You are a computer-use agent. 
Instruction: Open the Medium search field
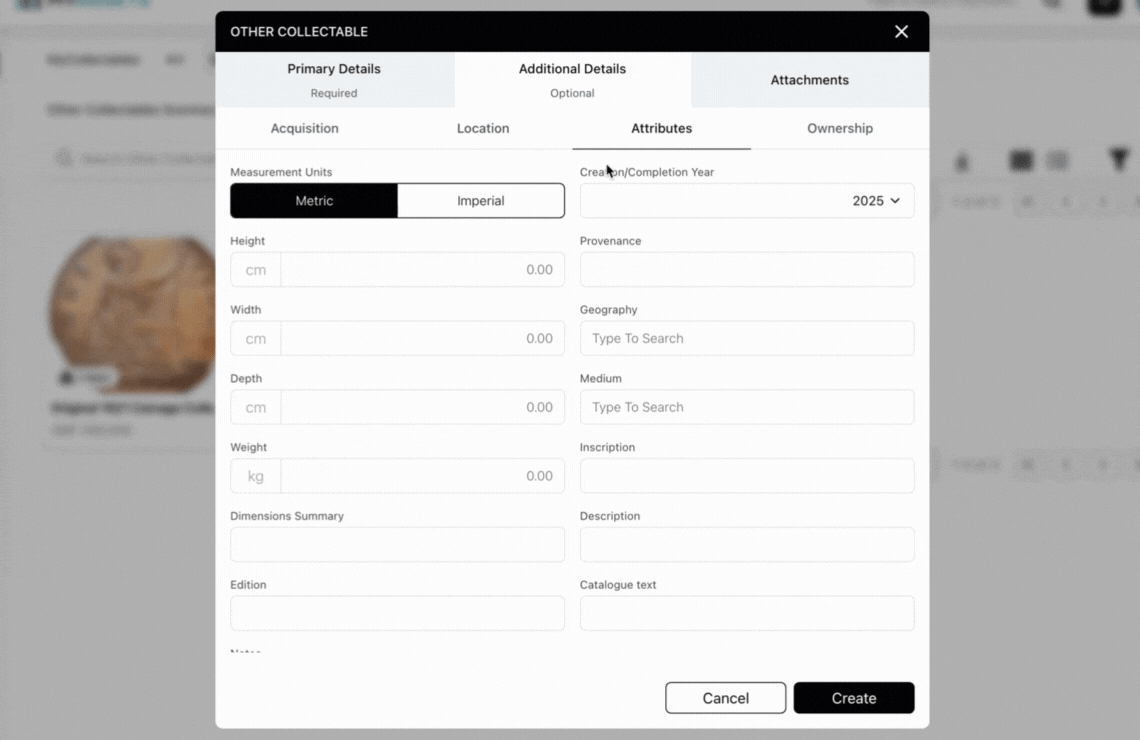[746, 408]
